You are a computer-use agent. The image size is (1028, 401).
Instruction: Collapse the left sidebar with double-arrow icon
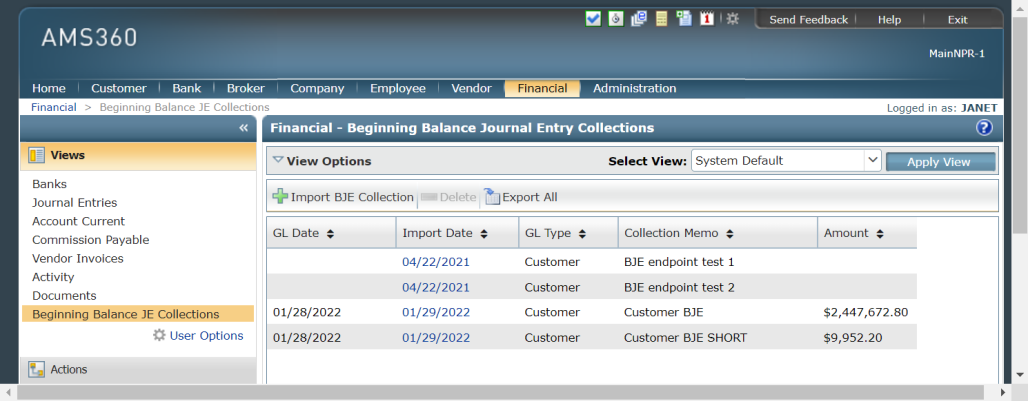pyautogui.click(x=243, y=128)
